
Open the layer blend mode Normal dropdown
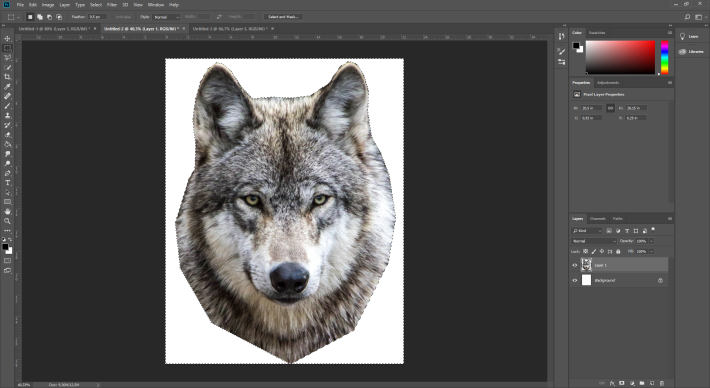pos(594,241)
